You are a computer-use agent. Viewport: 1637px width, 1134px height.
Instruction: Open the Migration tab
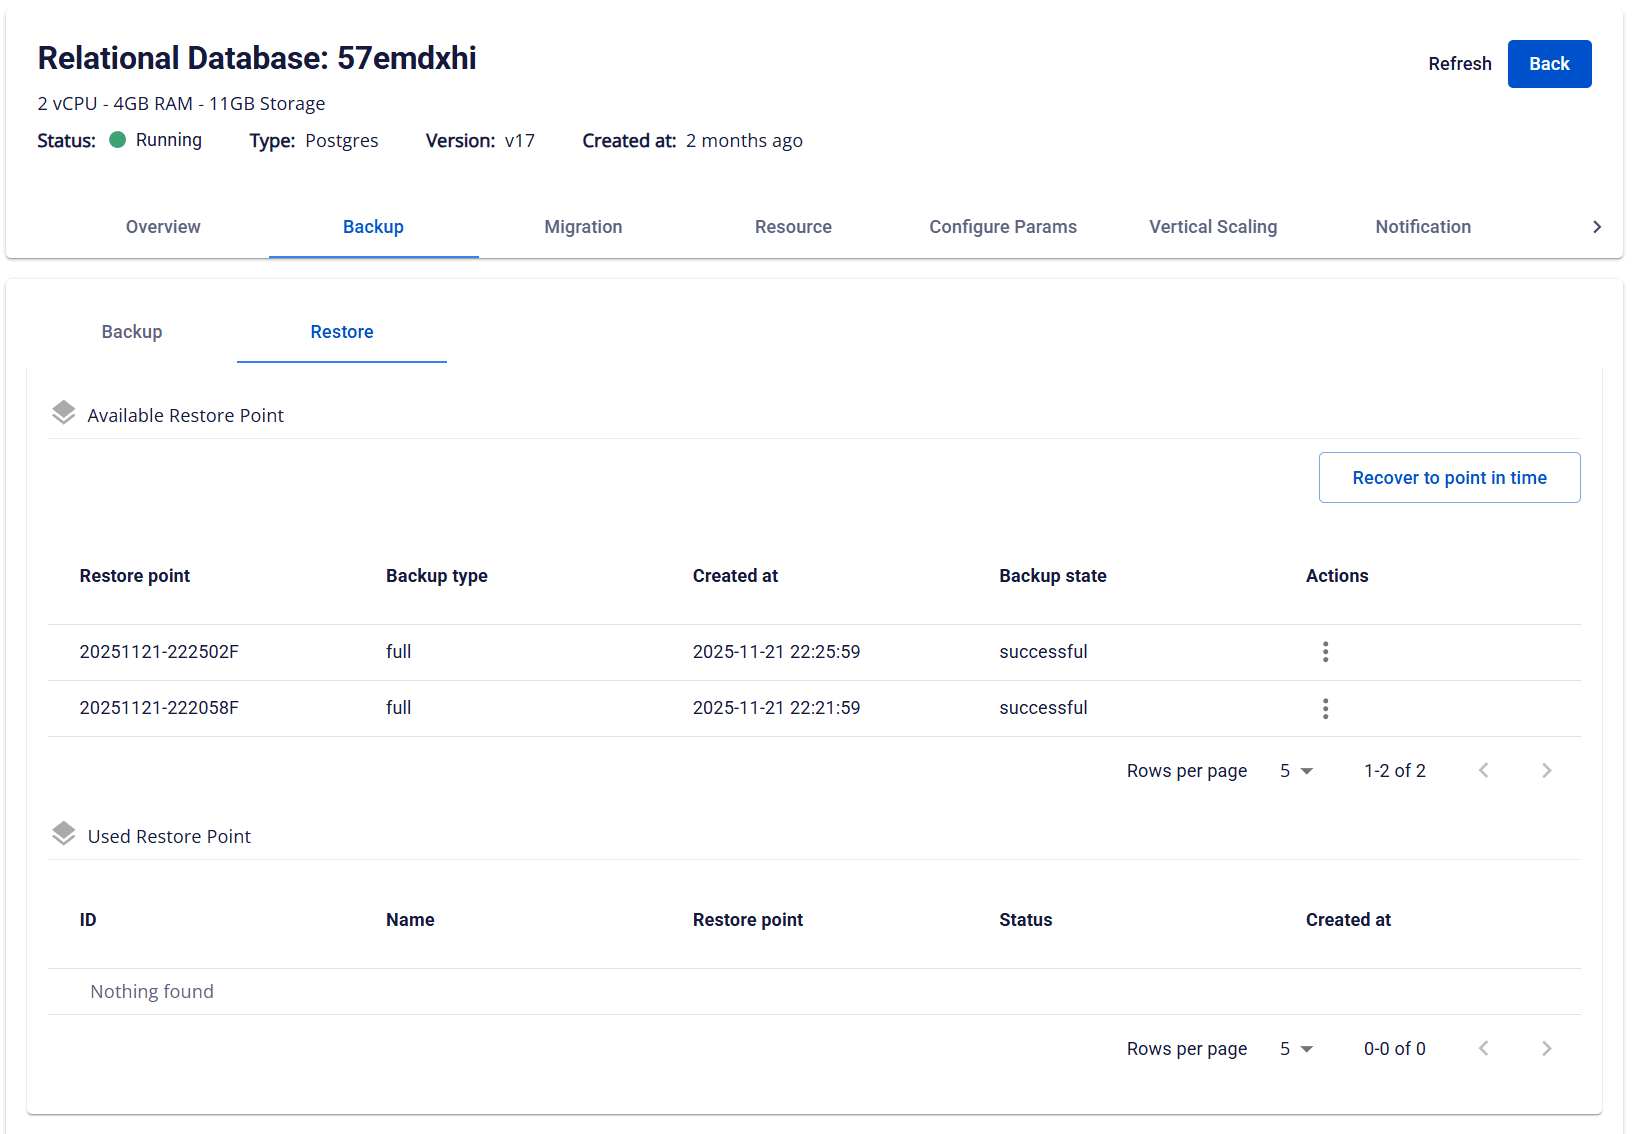583,227
